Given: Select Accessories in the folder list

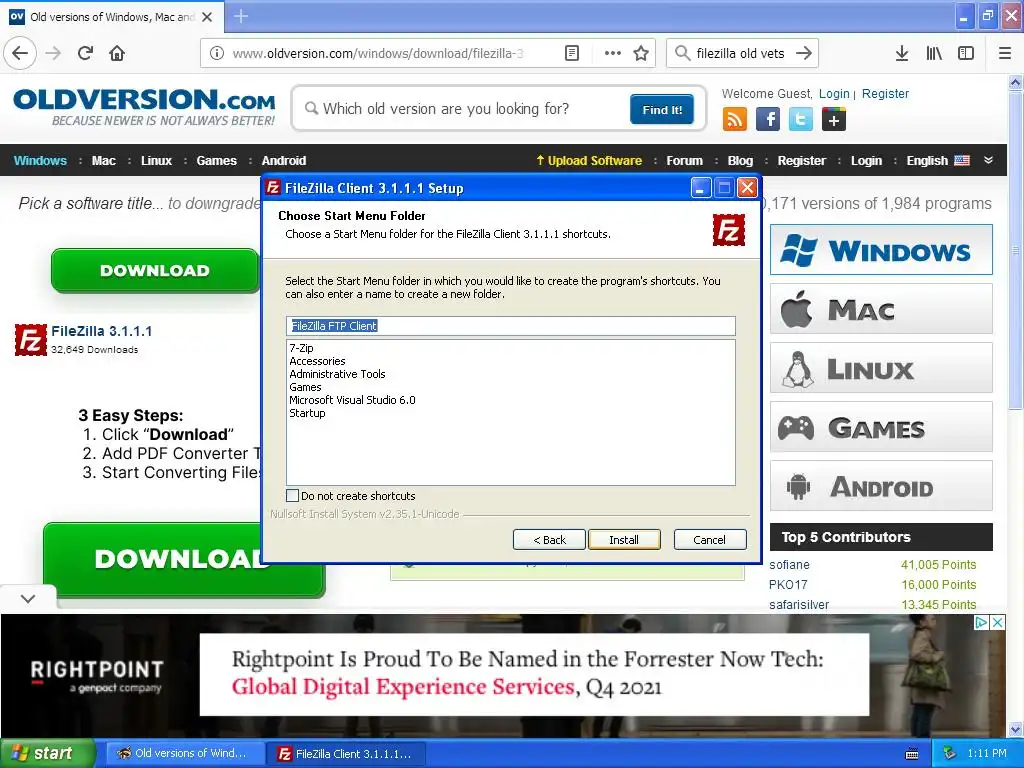Looking at the screenshot, I should [x=317, y=361].
